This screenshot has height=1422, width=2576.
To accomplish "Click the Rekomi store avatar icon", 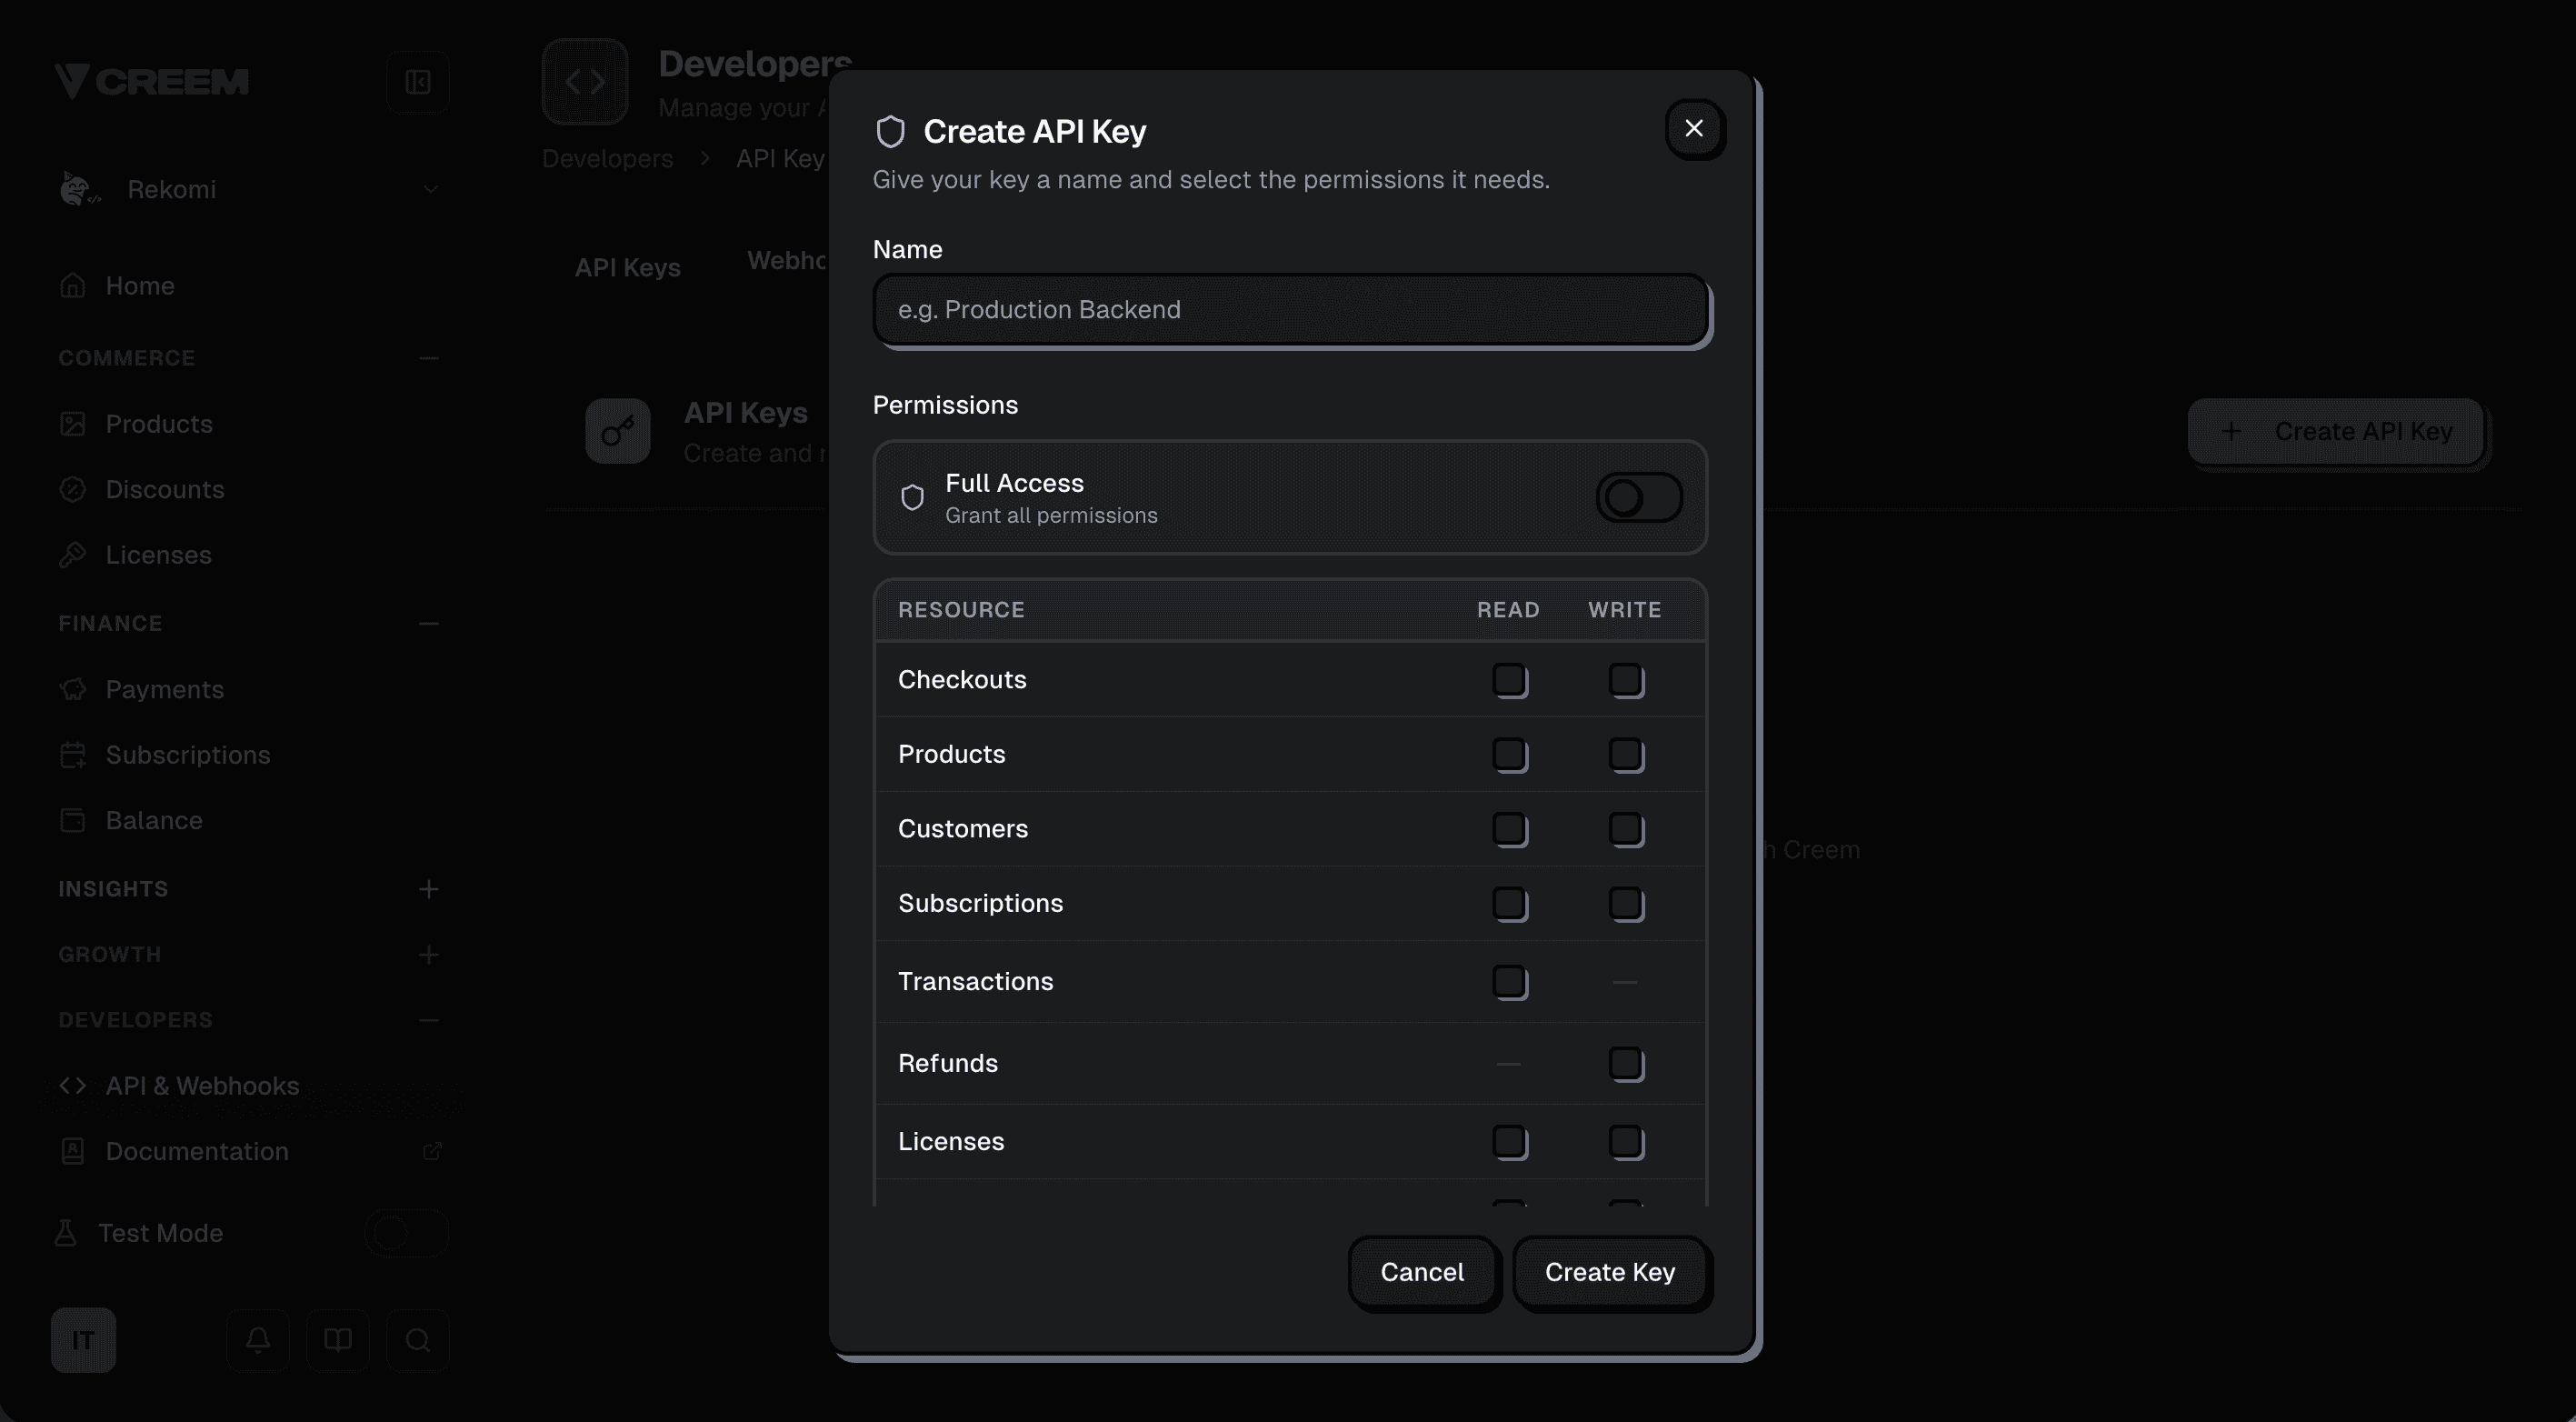I will [79, 189].
